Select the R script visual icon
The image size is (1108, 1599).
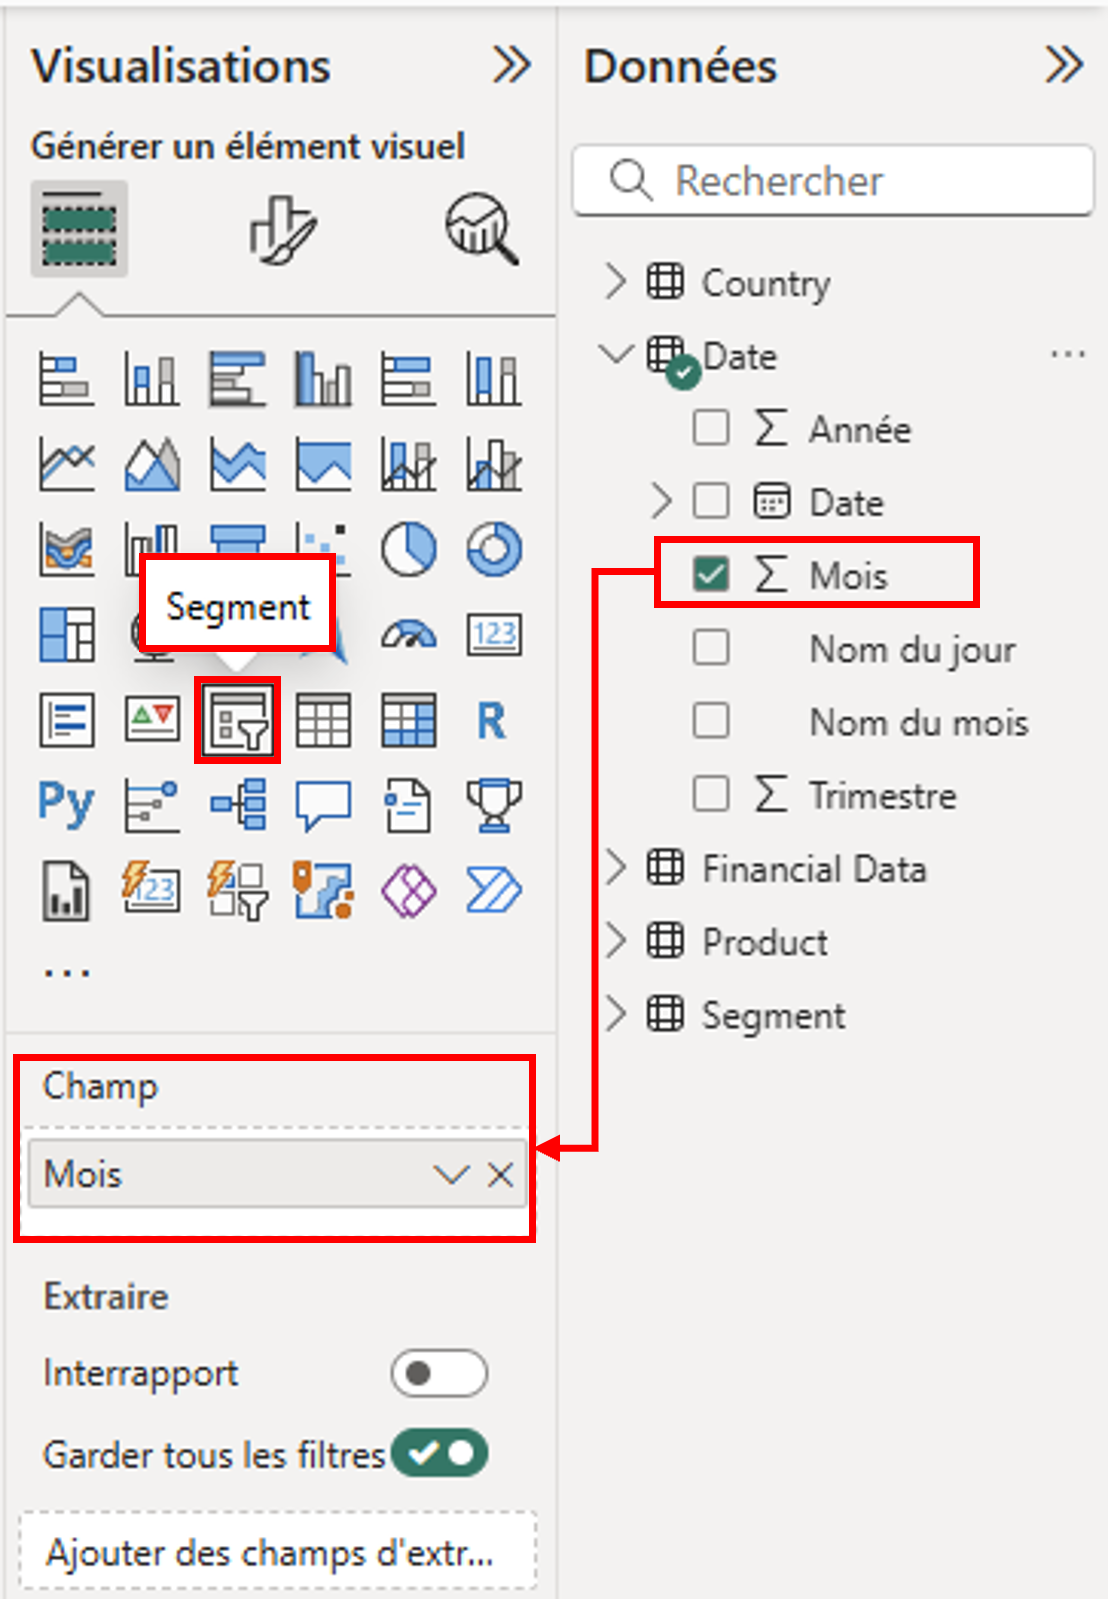tap(492, 720)
